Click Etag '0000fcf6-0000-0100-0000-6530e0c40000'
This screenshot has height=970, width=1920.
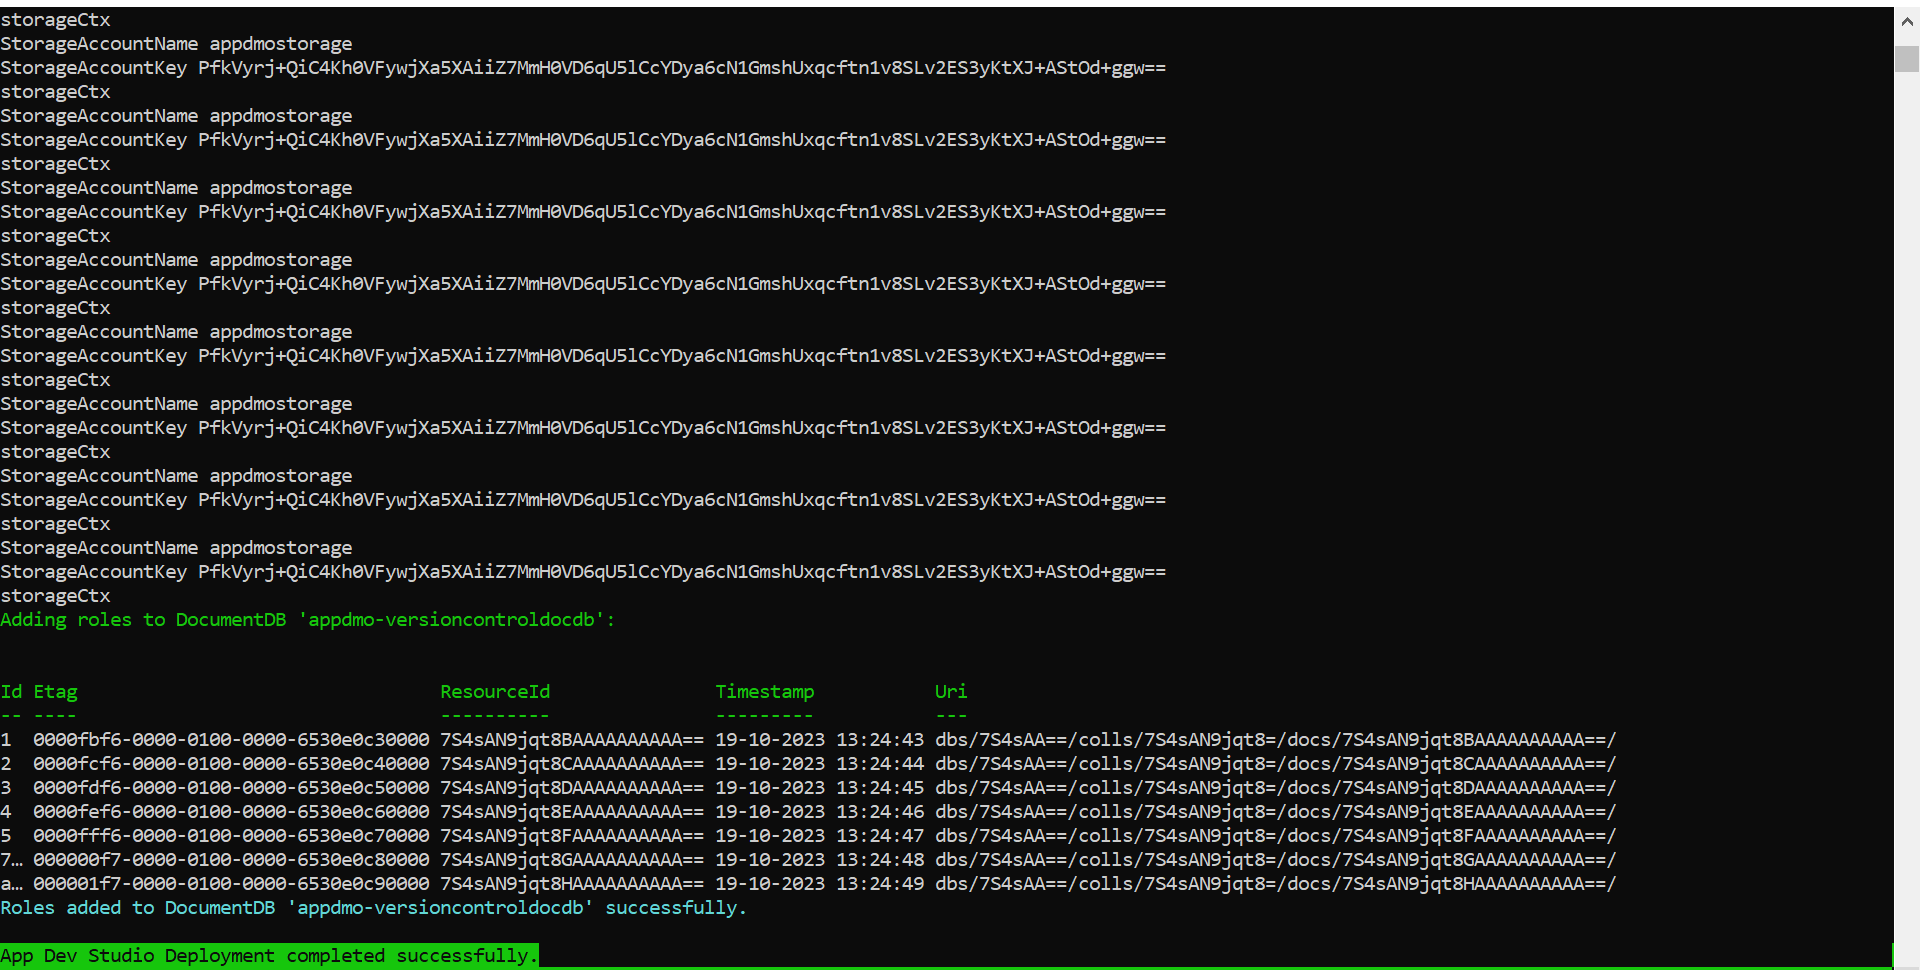(x=231, y=764)
